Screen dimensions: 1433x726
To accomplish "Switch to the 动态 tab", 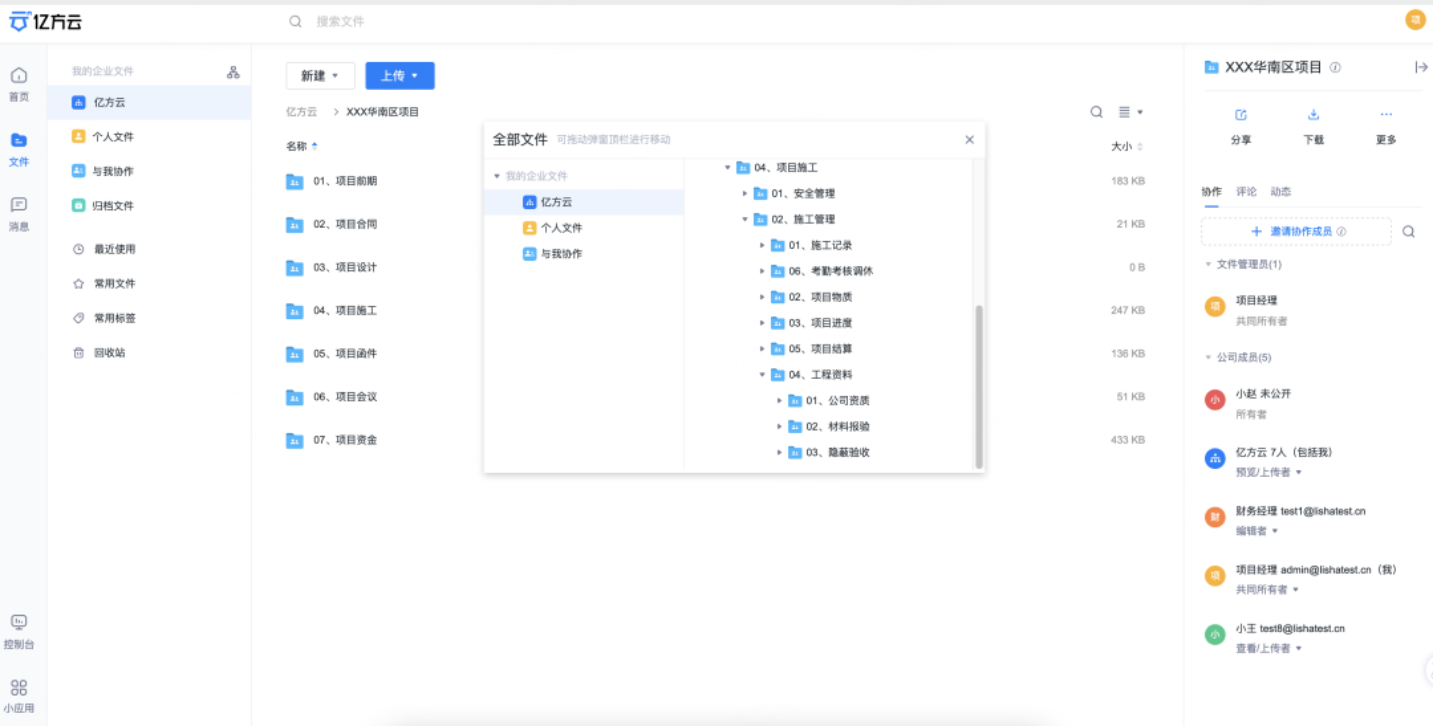I will [1282, 191].
